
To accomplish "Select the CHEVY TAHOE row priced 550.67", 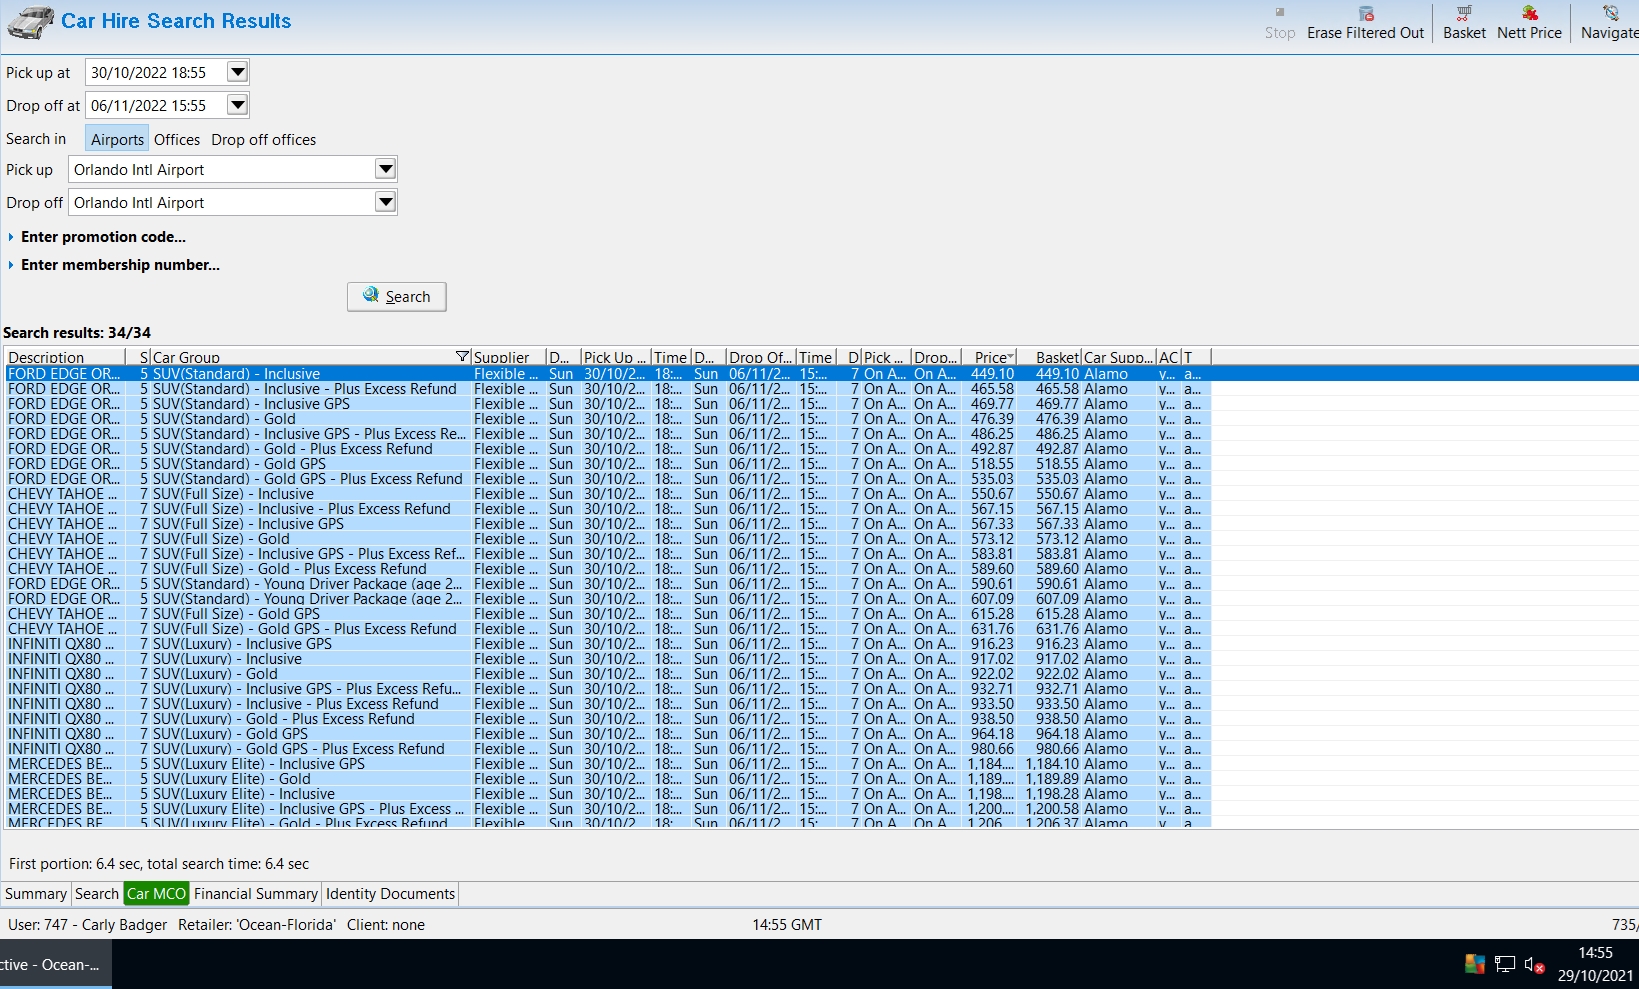I will tap(608, 494).
